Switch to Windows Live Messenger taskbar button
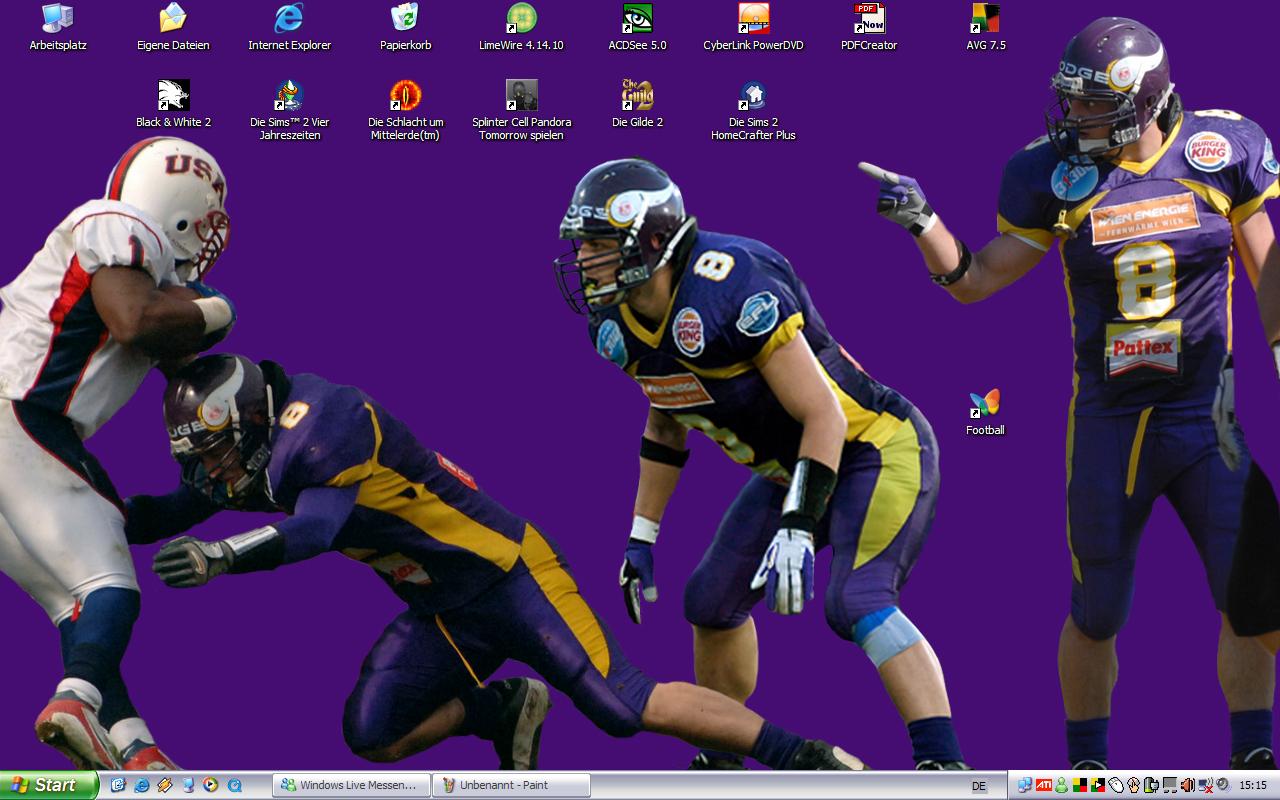The image size is (1280, 800). click(x=351, y=786)
